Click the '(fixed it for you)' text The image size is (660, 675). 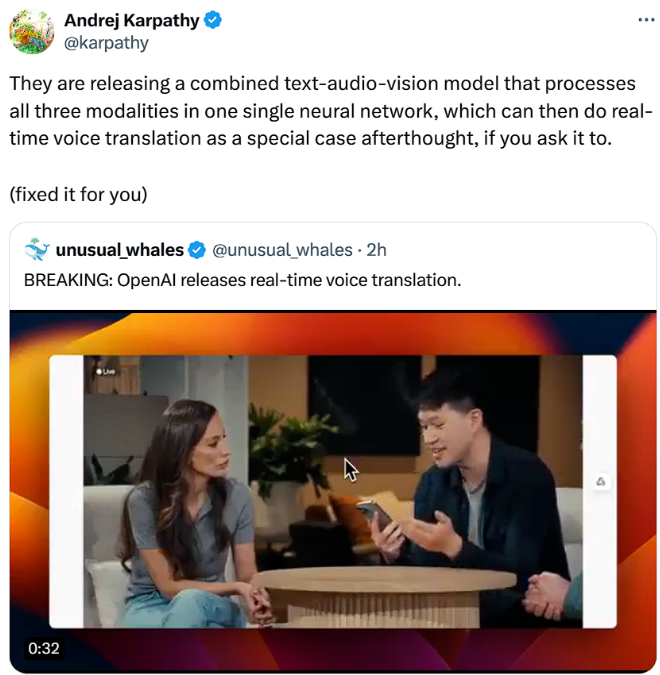[x=78, y=195]
